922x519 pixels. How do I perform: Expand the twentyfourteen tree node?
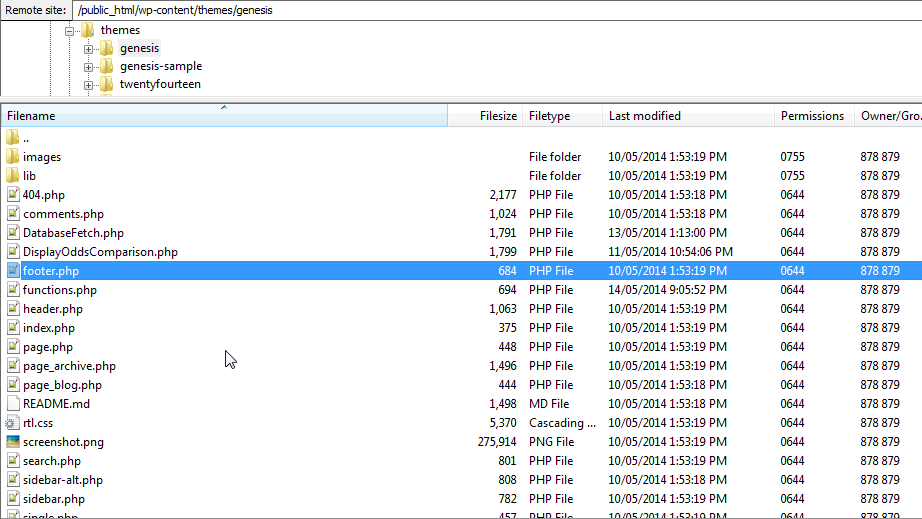coord(89,85)
